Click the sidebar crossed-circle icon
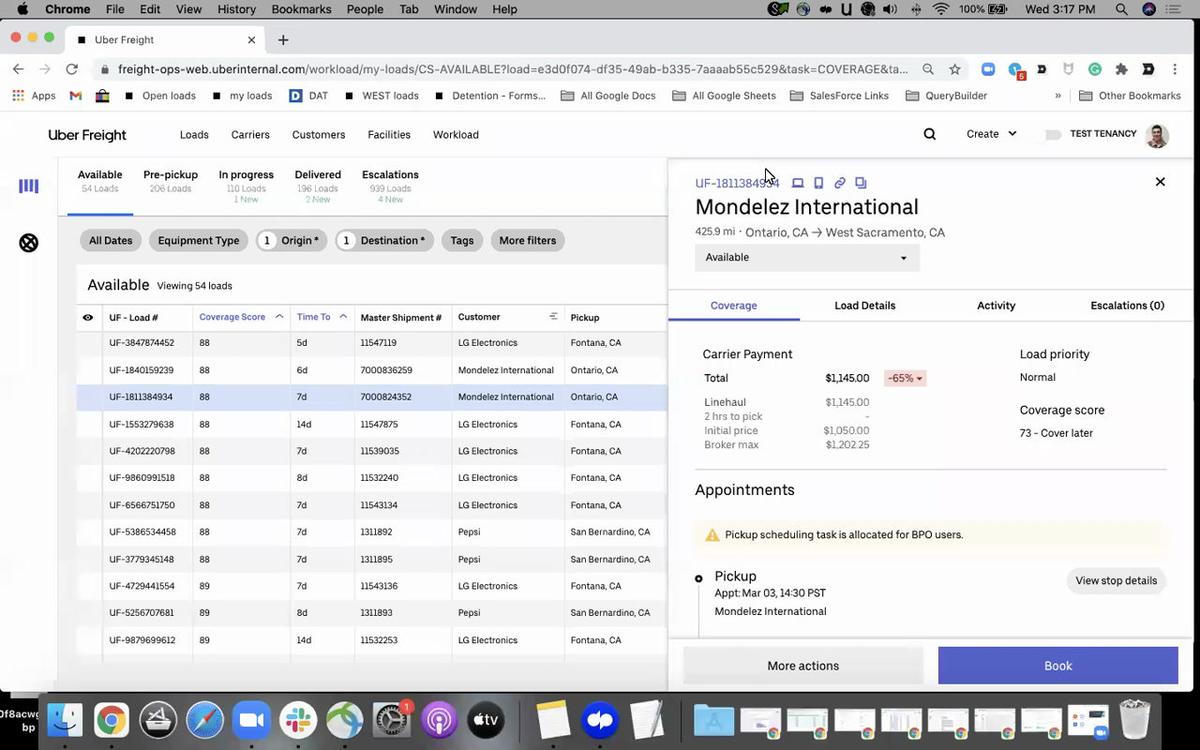The width and height of the screenshot is (1200, 750). point(29,242)
